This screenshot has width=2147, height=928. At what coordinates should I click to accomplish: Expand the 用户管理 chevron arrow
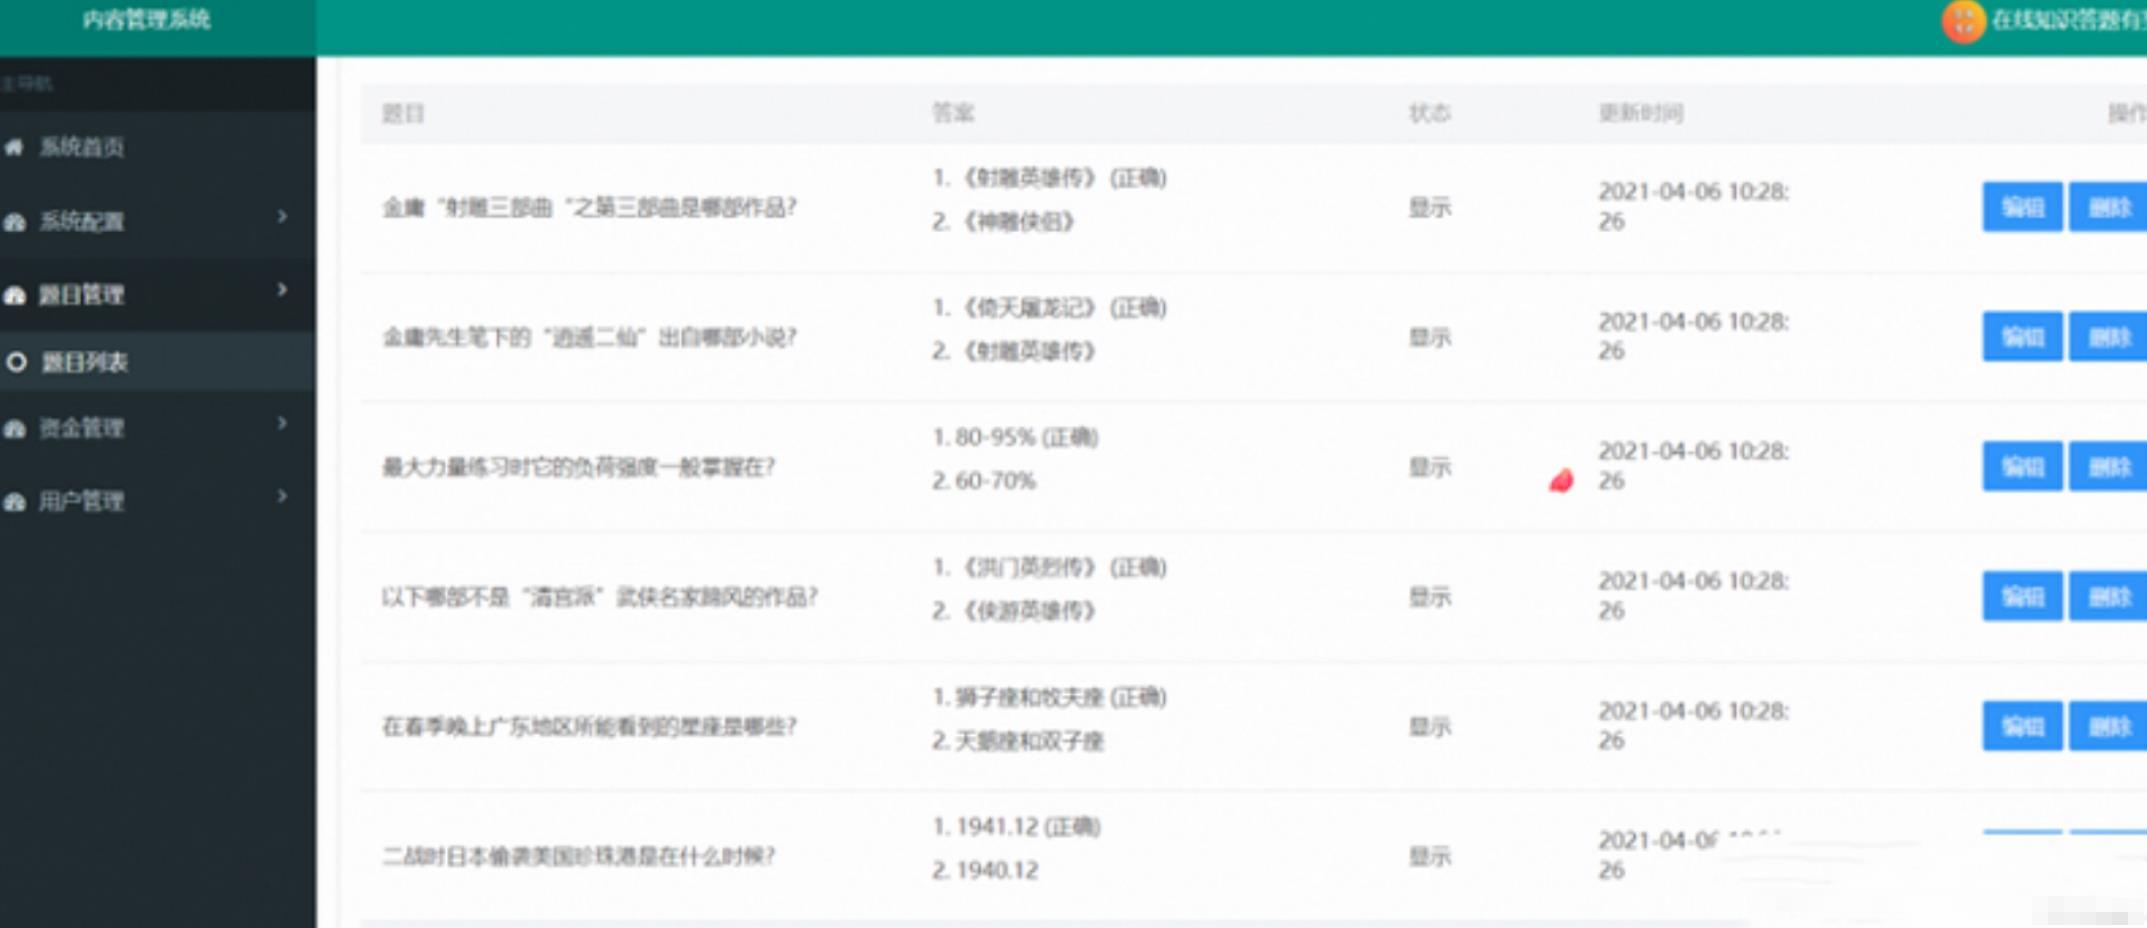[x=282, y=496]
